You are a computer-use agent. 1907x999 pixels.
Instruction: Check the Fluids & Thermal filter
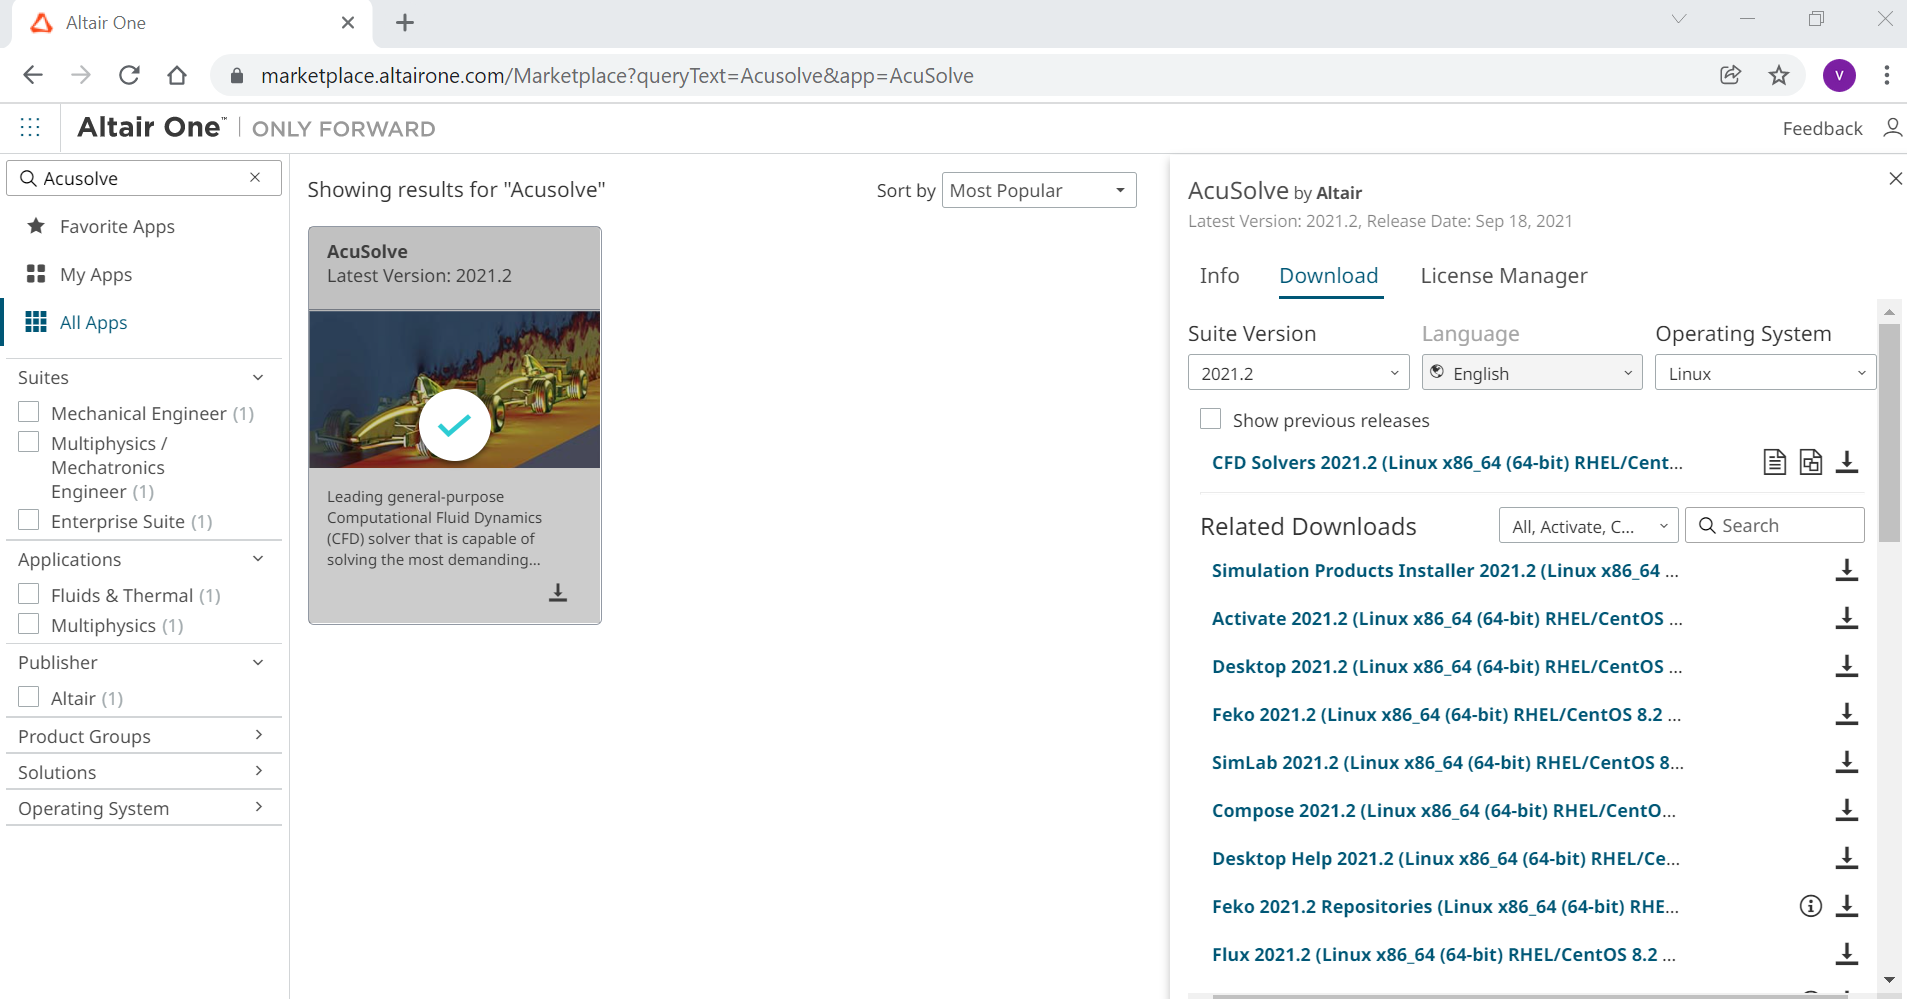click(x=29, y=594)
